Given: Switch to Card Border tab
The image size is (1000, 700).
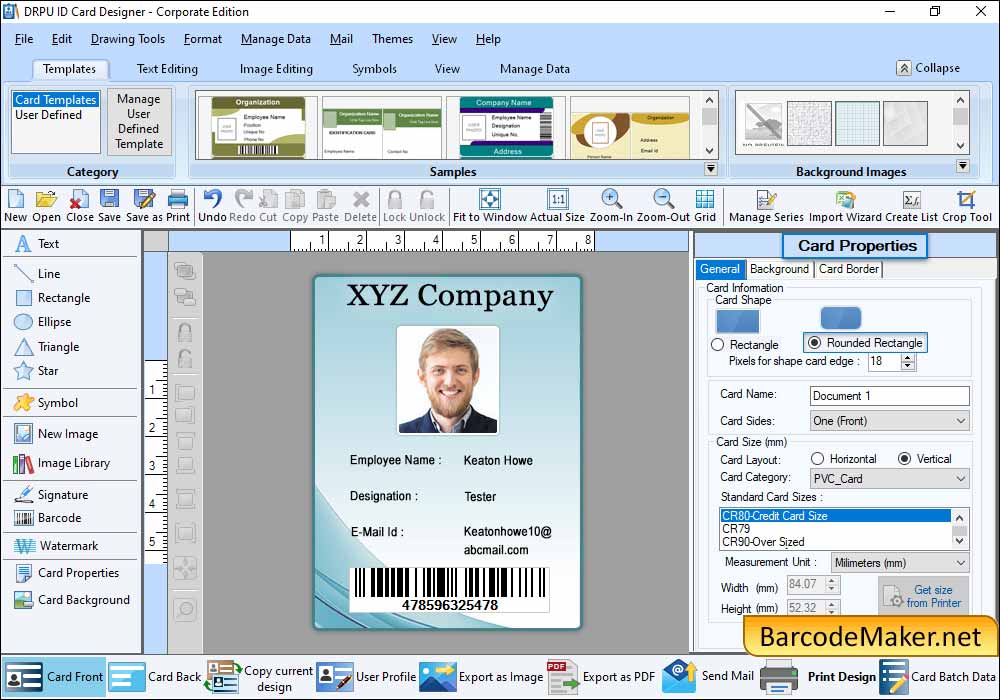Looking at the screenshot, I should [x=848, y=269].
